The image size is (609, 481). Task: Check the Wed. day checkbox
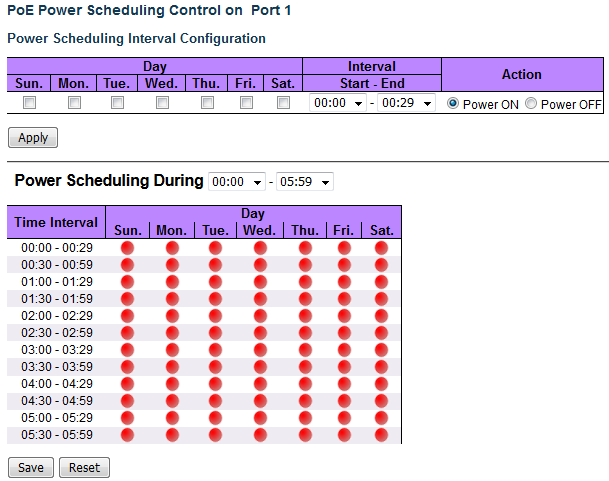(162, 103)
